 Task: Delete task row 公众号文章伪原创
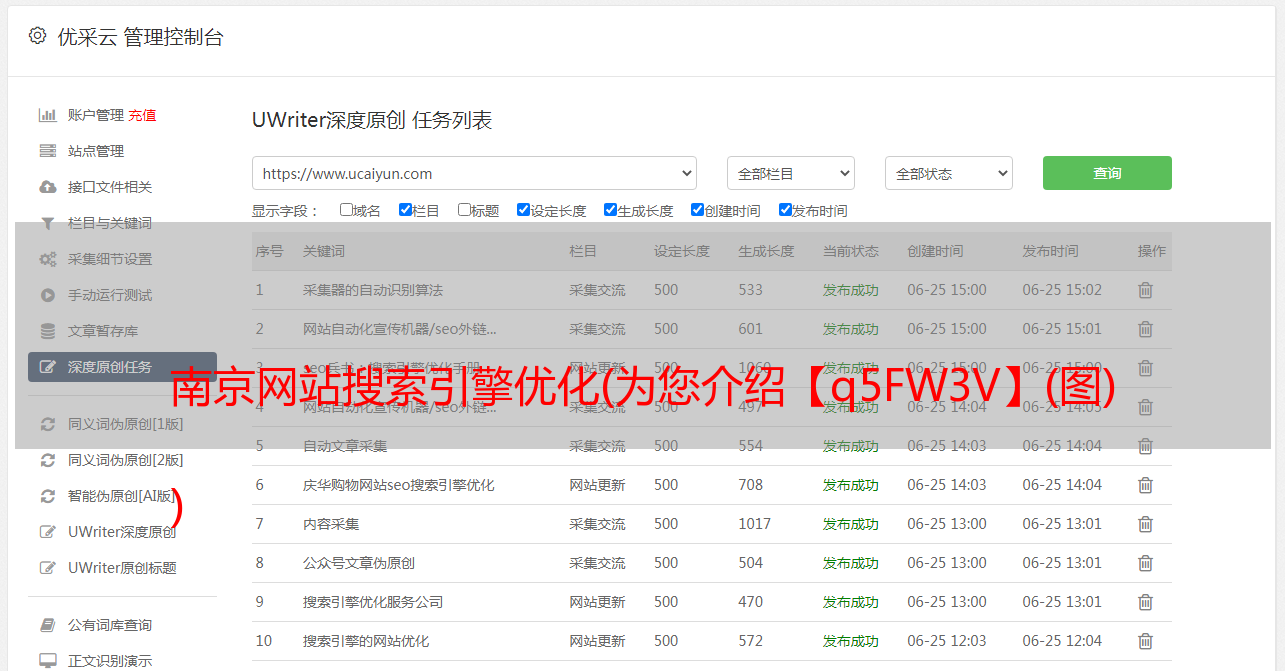click(1145, 563)
